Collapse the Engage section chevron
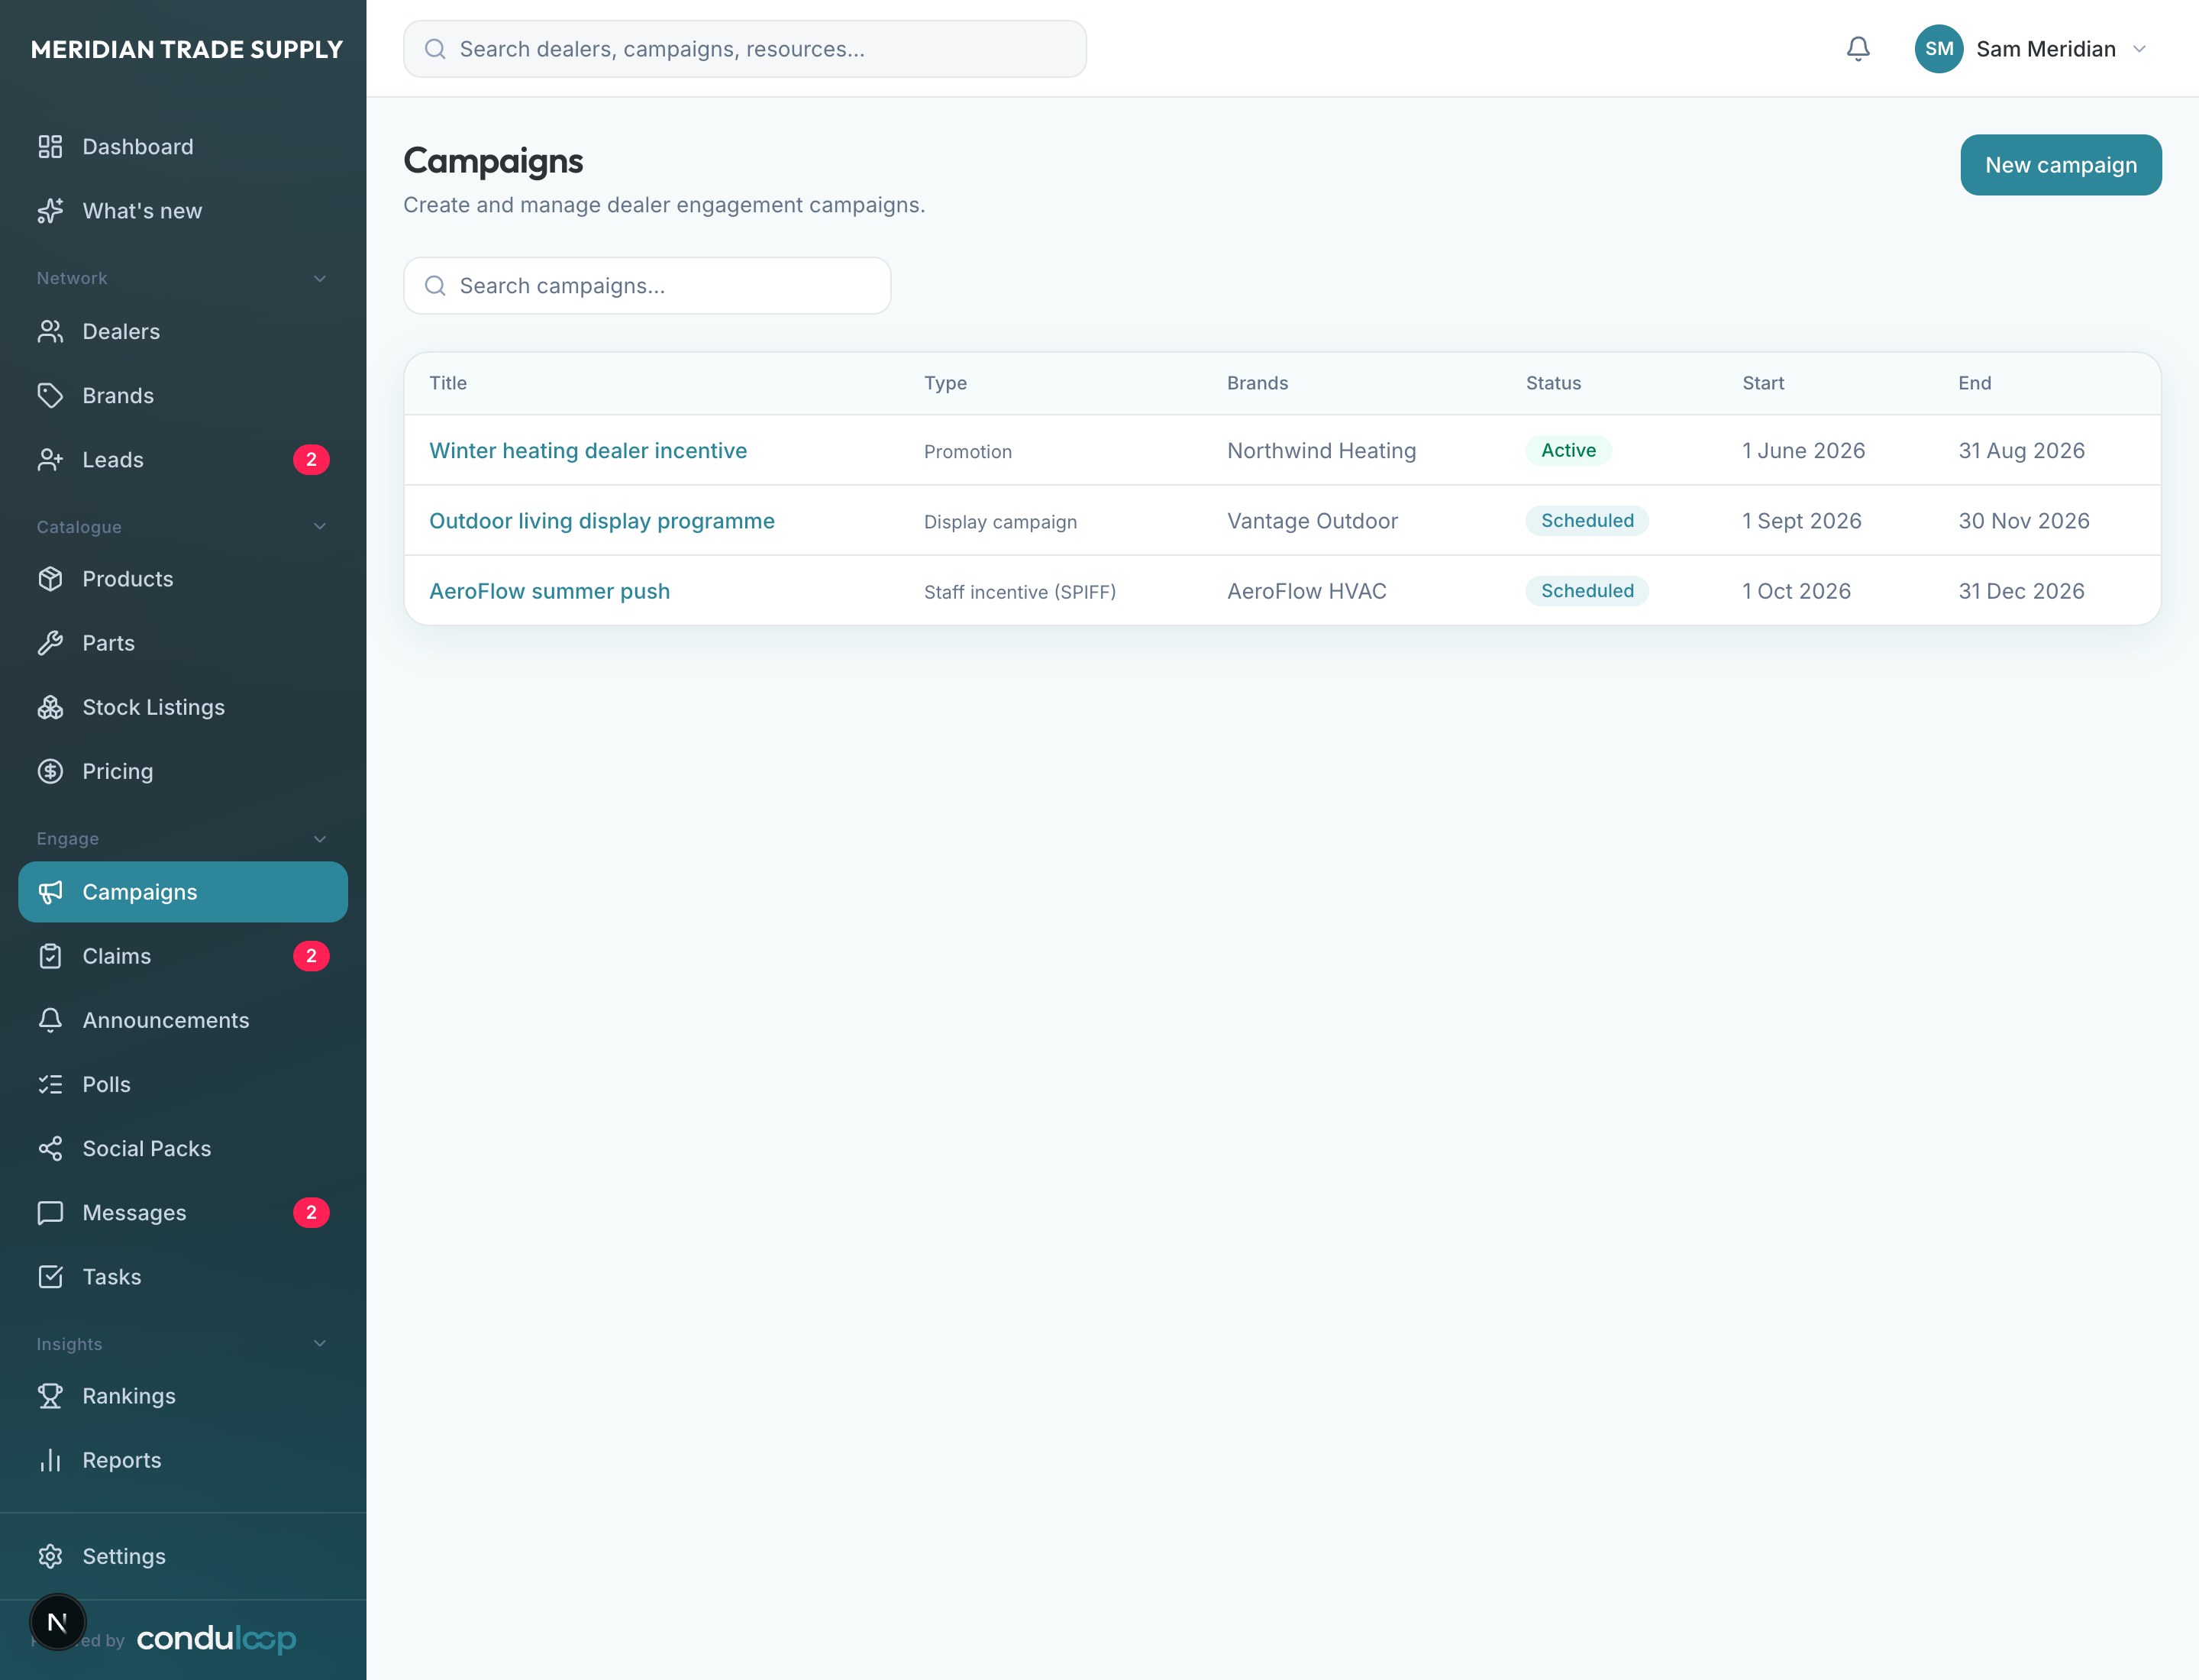The image size is (2199, 1680). coord(320,839)
